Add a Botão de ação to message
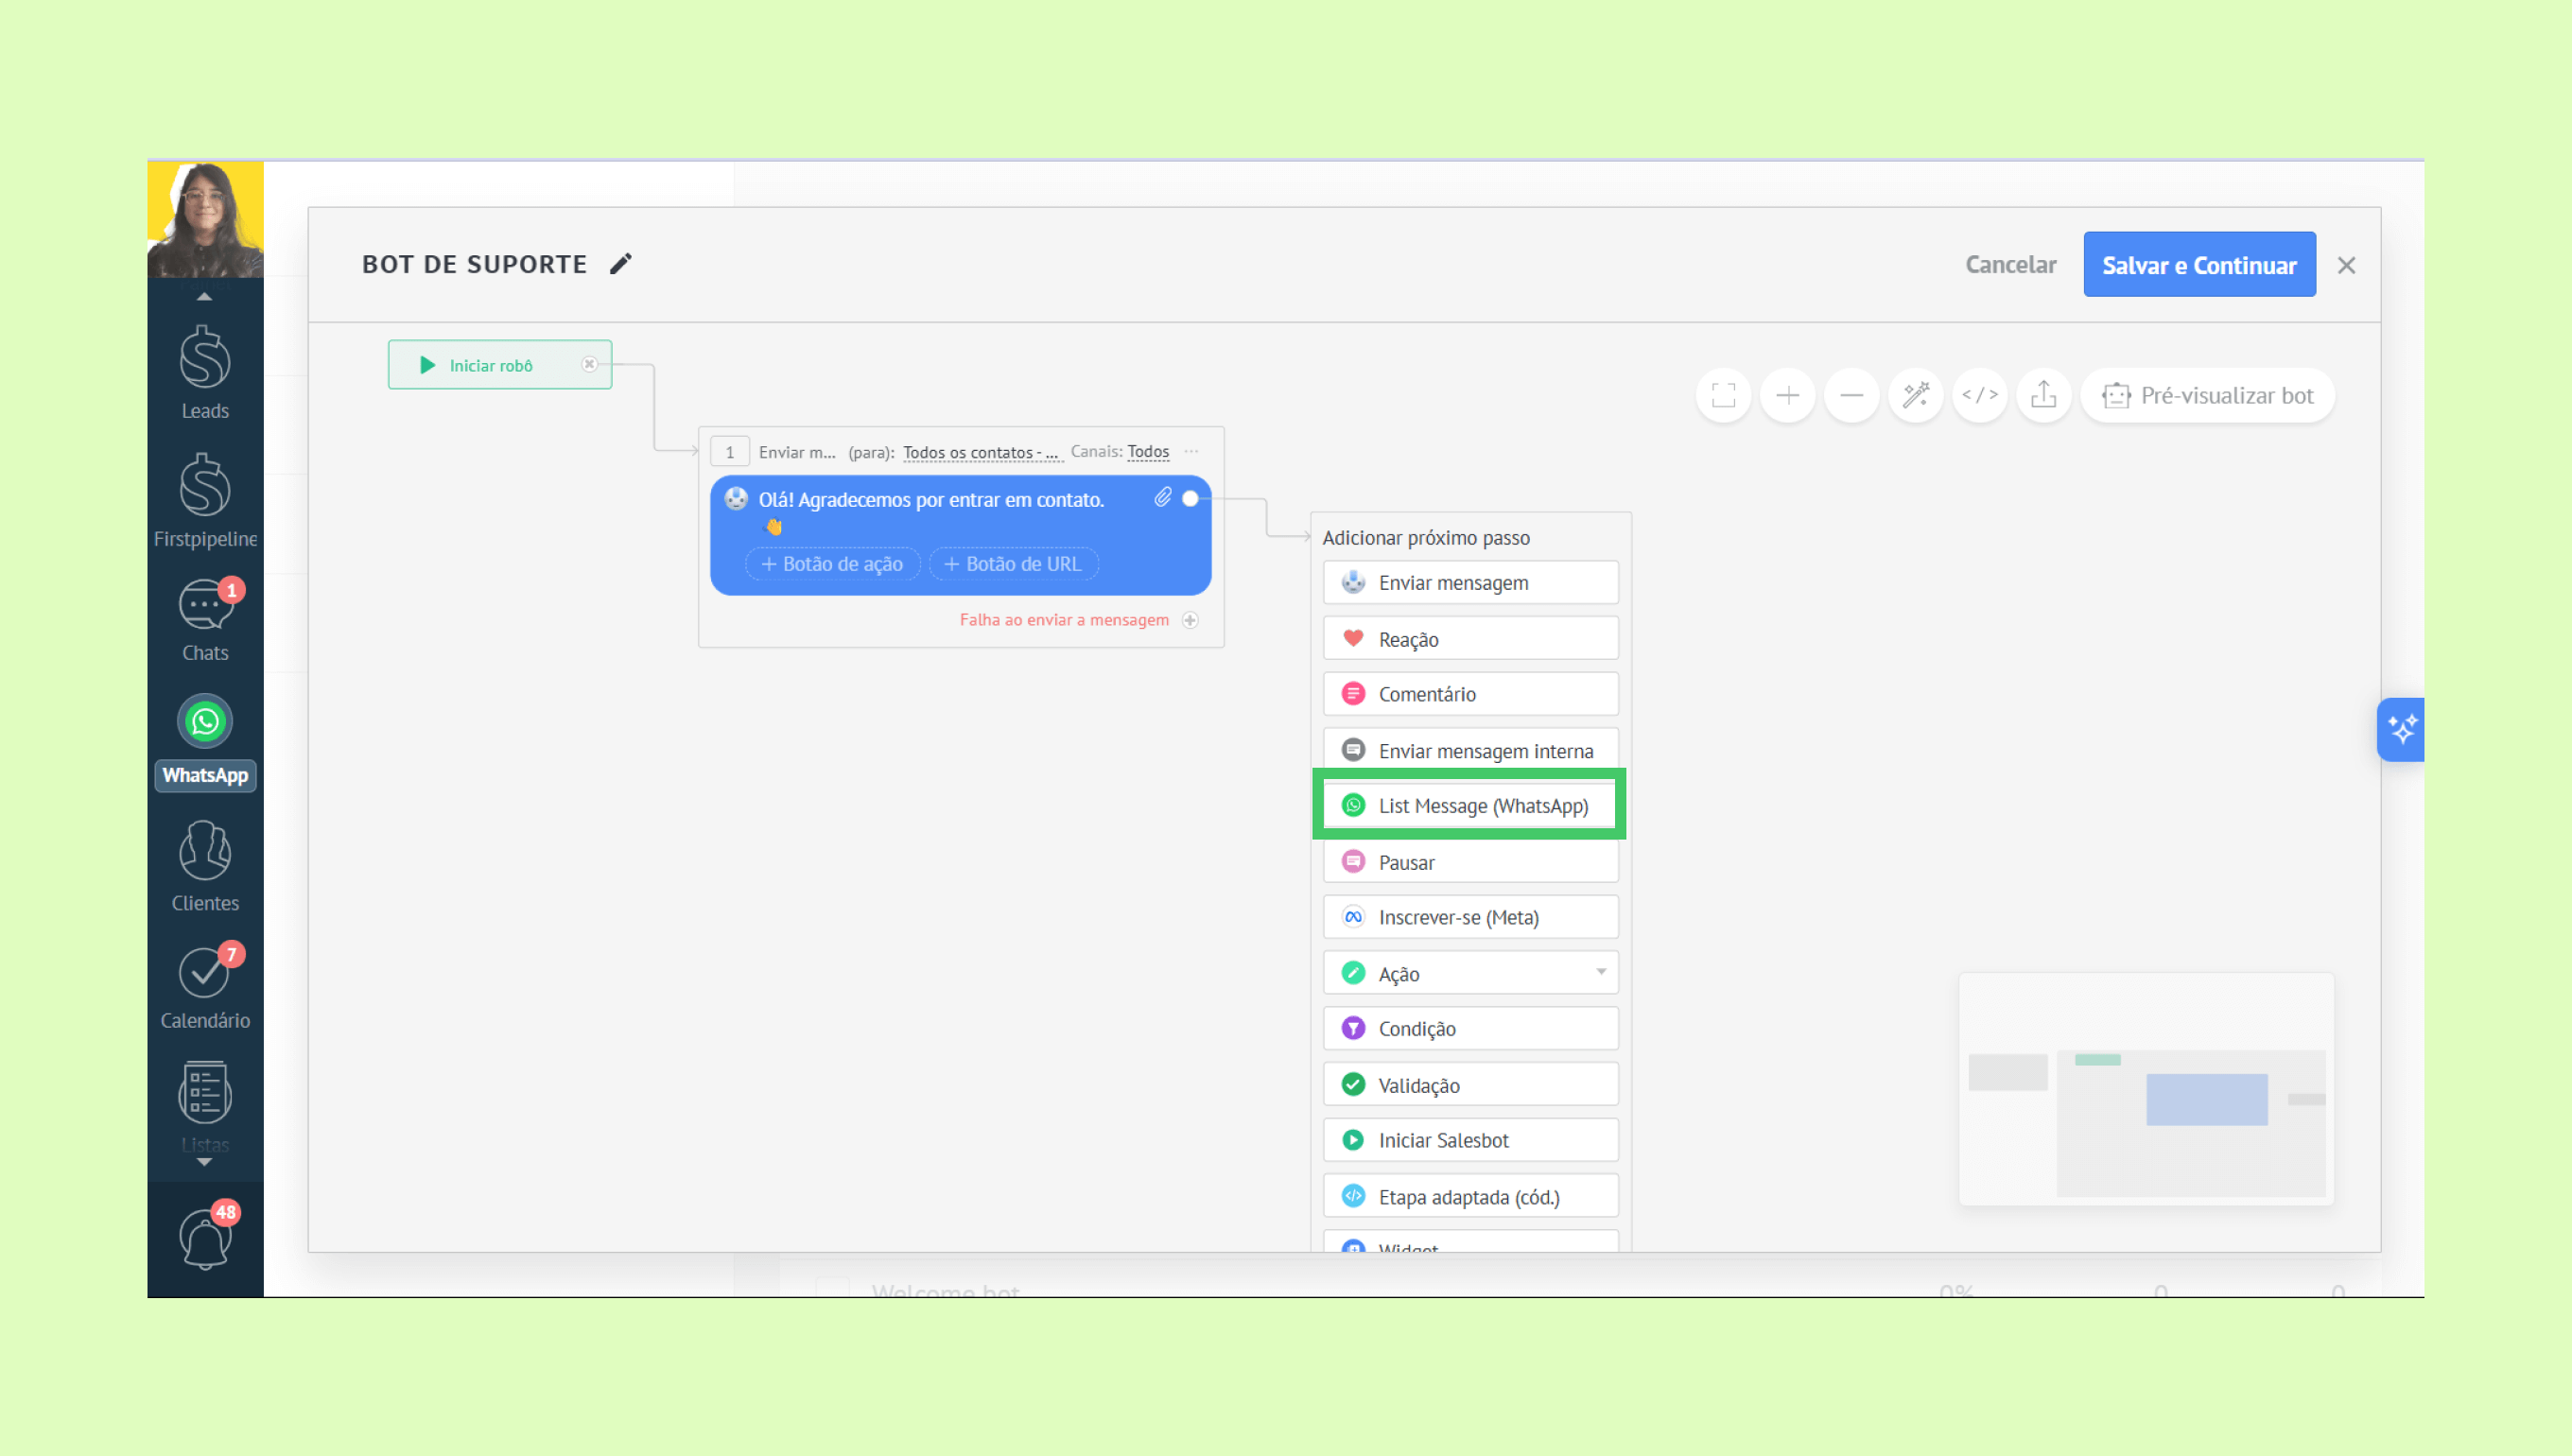The height and width of the screenshot is (1456, 2572). coord(832,564)
